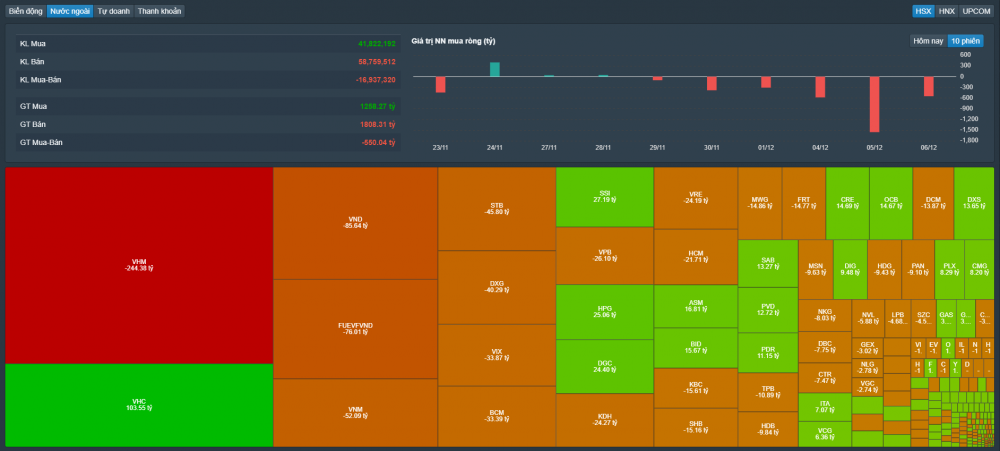Viewport: 1000px width, 451px height.
Task: Click the 23/11 red bar in chart
Action: tap(440, 84)
